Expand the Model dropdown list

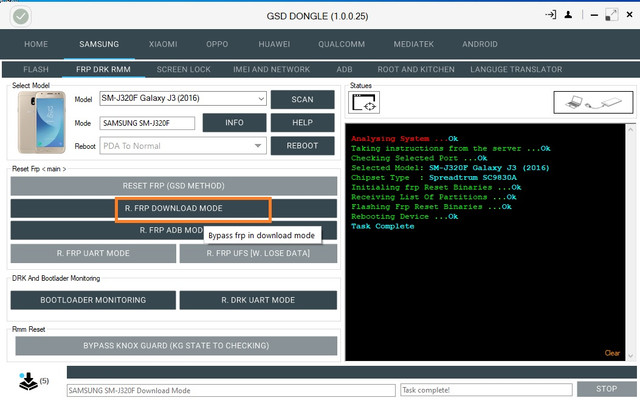[261, 99]
